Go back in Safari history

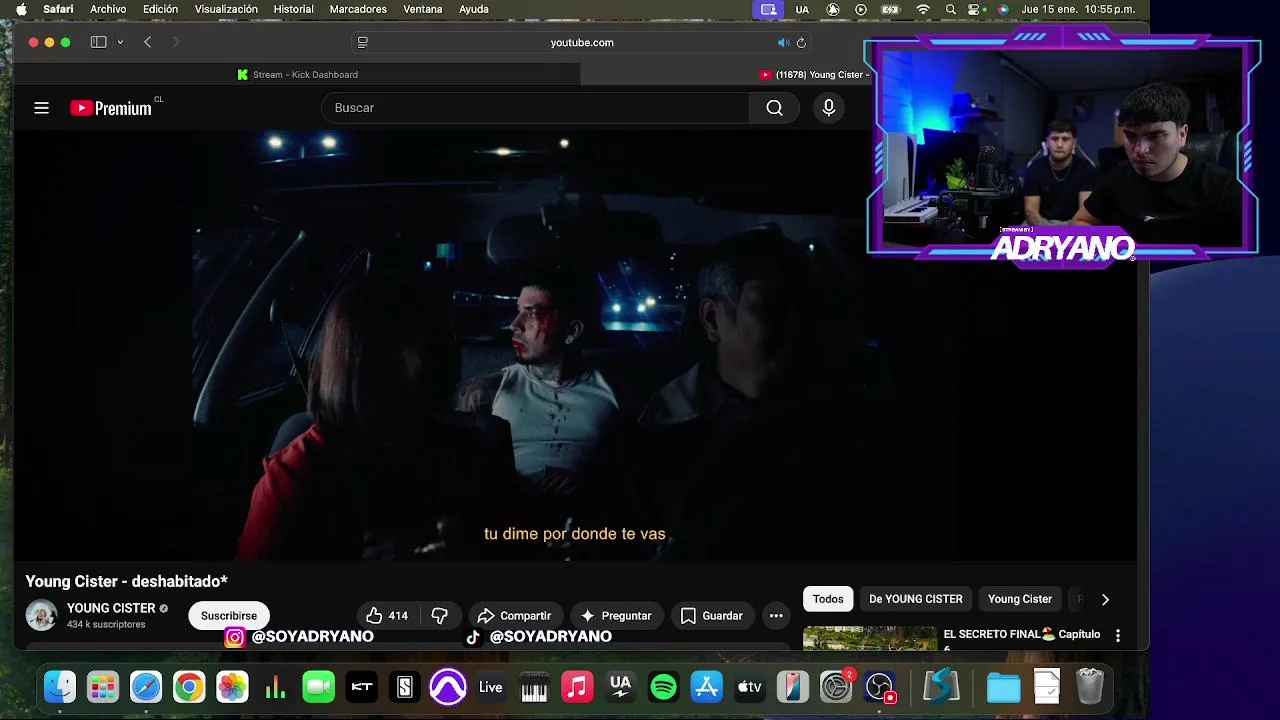click(x=148, y=42)
